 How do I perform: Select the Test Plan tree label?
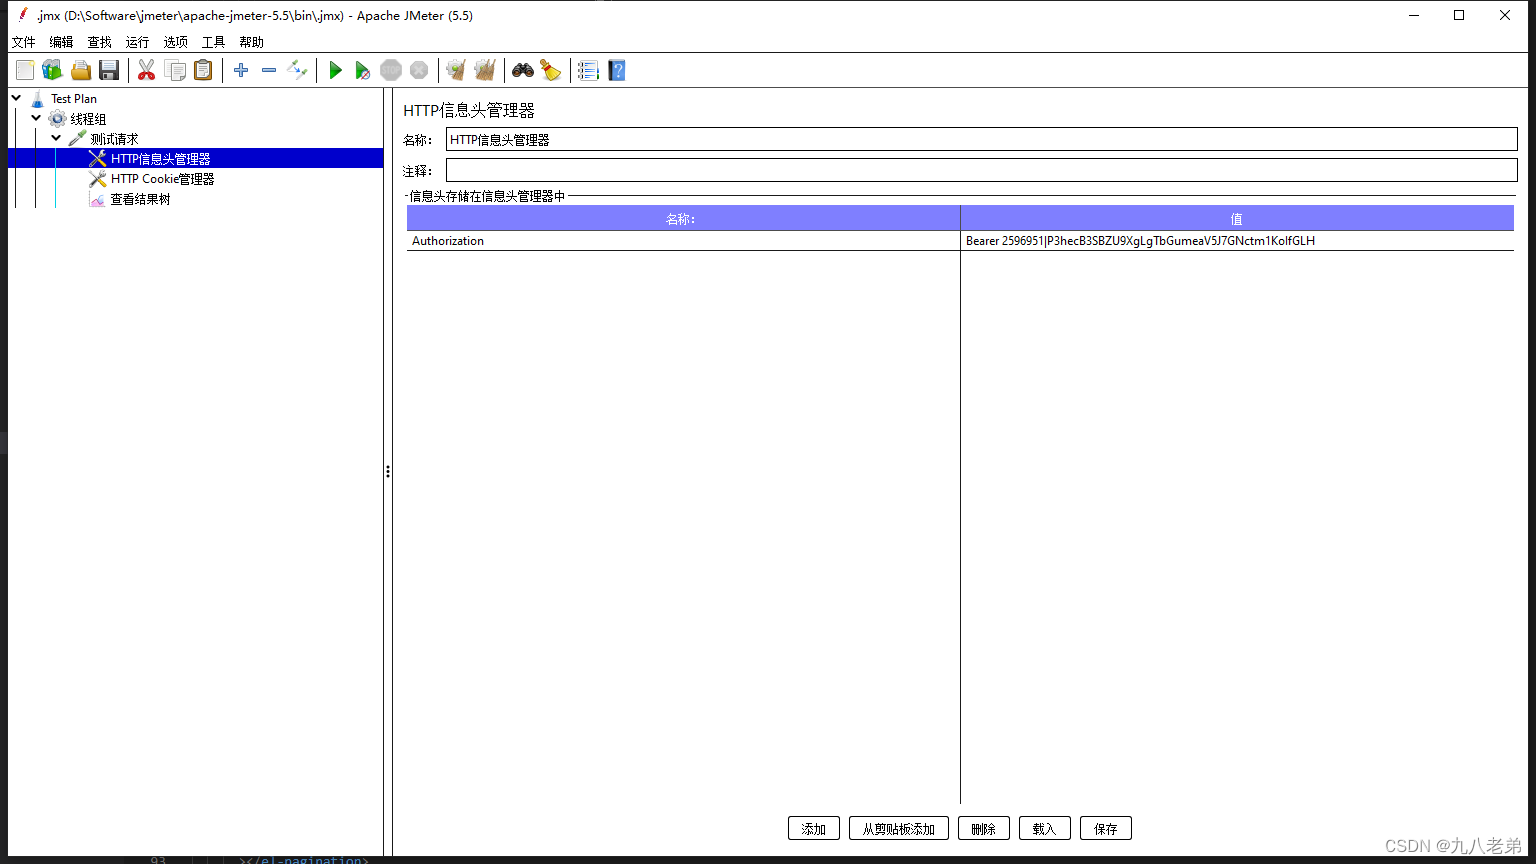pos(74,98)
